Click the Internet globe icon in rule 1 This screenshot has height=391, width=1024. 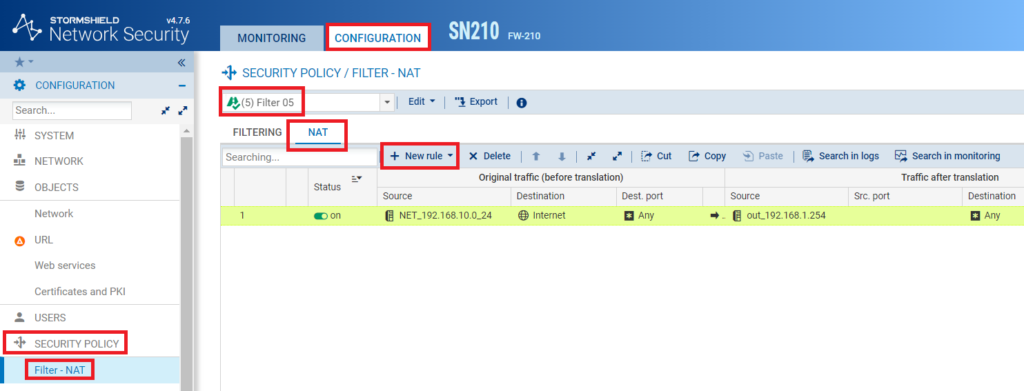click(523, 215)
